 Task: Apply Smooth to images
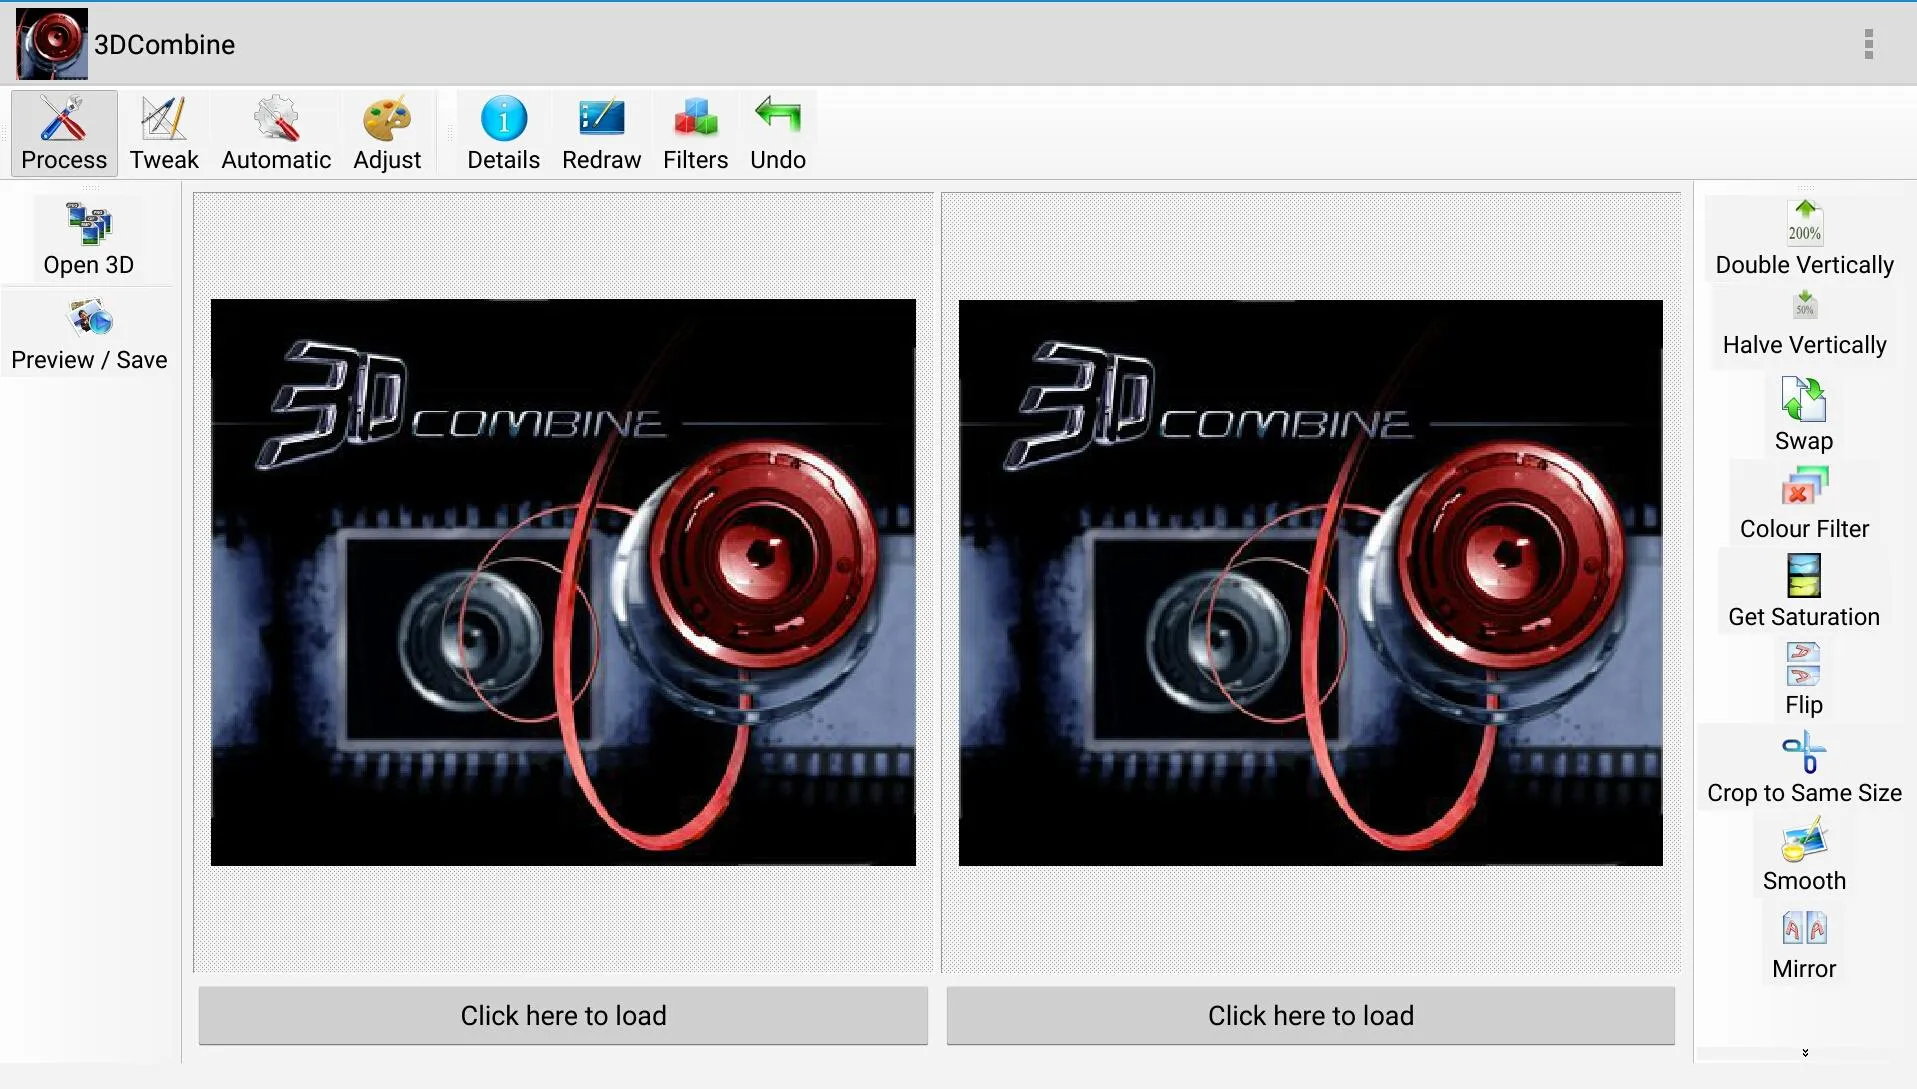click(1804, 855)
